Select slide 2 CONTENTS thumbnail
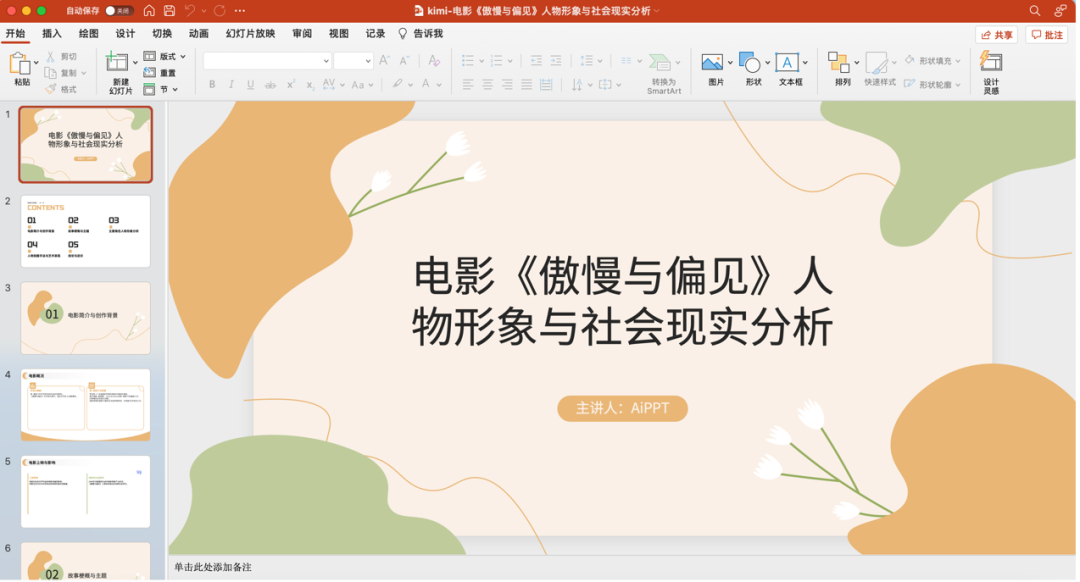Screen dimensions: 1080x582 click(x=85, y=231)
